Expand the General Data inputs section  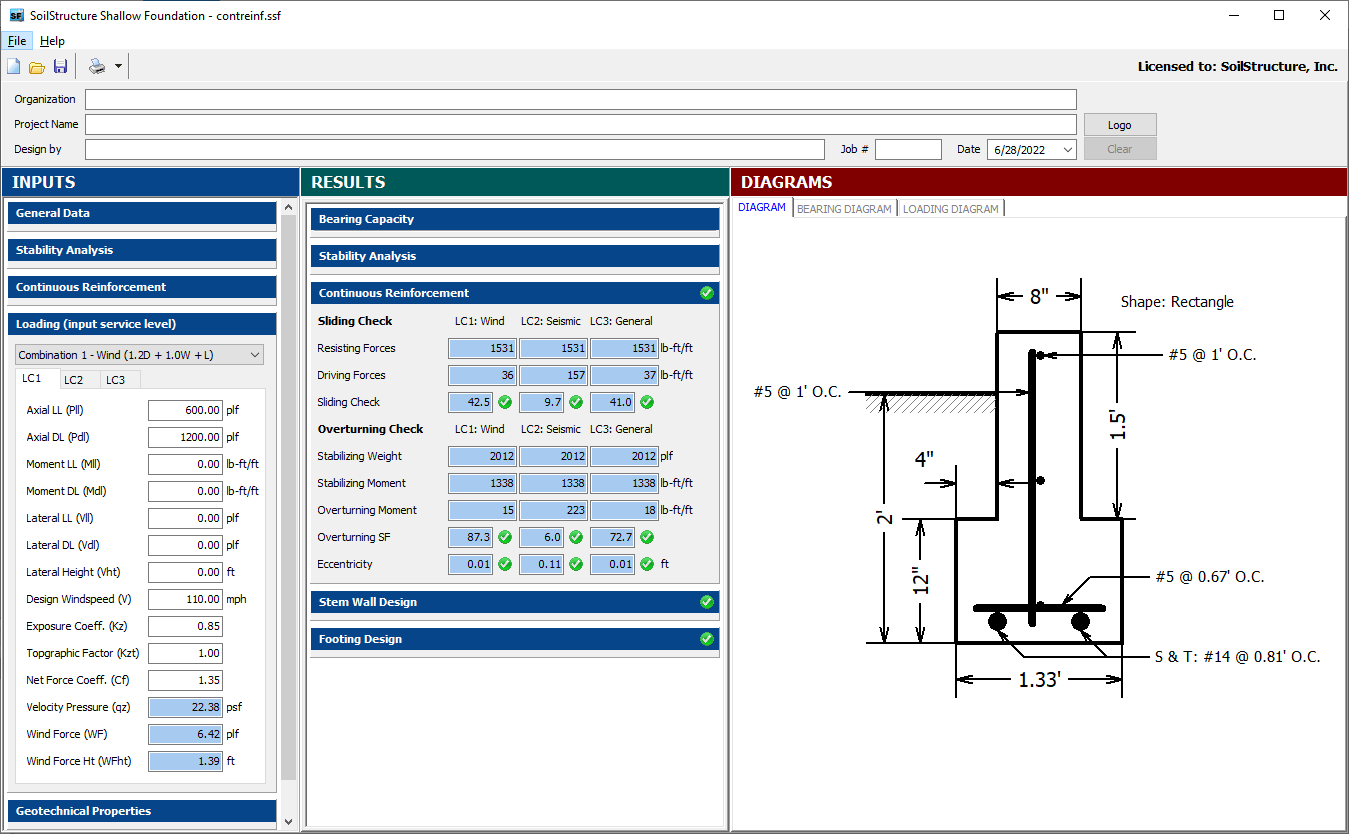coord(141,213)
